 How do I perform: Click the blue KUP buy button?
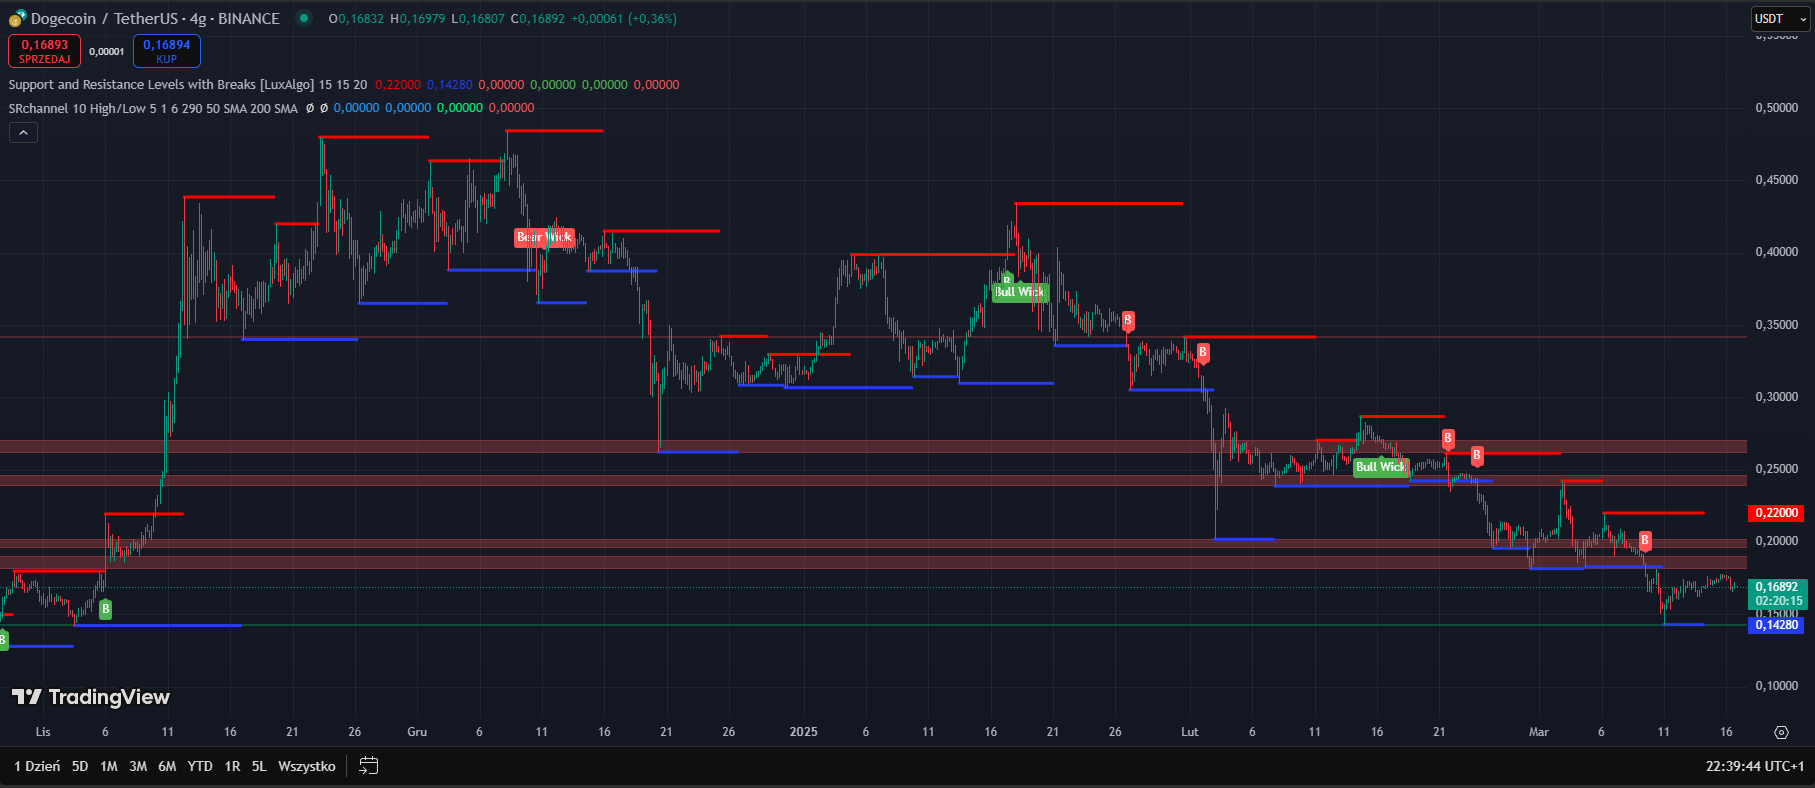(166, 51)
